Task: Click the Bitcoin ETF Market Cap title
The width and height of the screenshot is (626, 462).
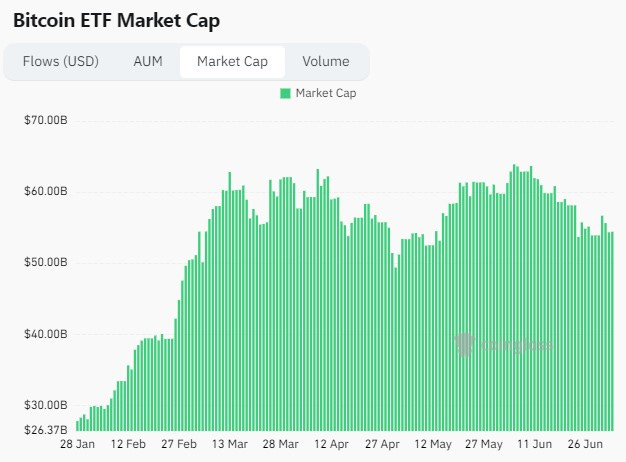Action: click(x=117, y=20)
